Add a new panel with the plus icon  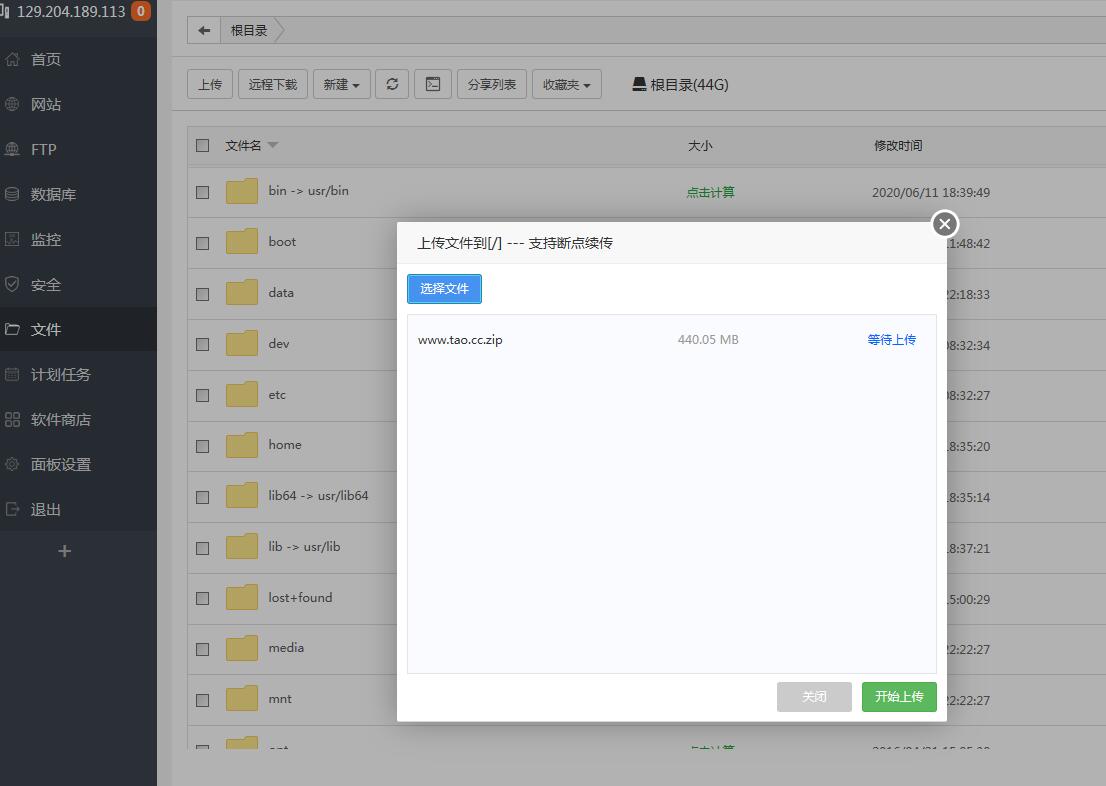(x=65, y=551)
